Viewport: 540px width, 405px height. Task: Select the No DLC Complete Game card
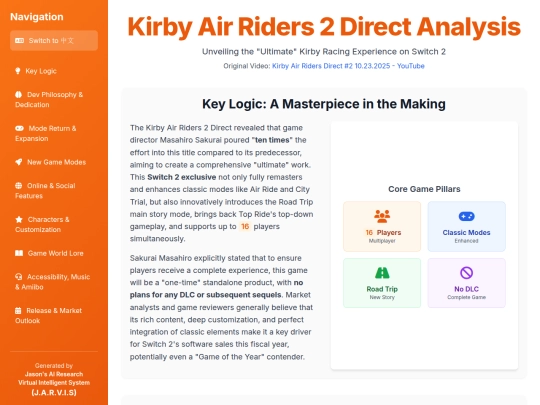(x=466, y=283)
